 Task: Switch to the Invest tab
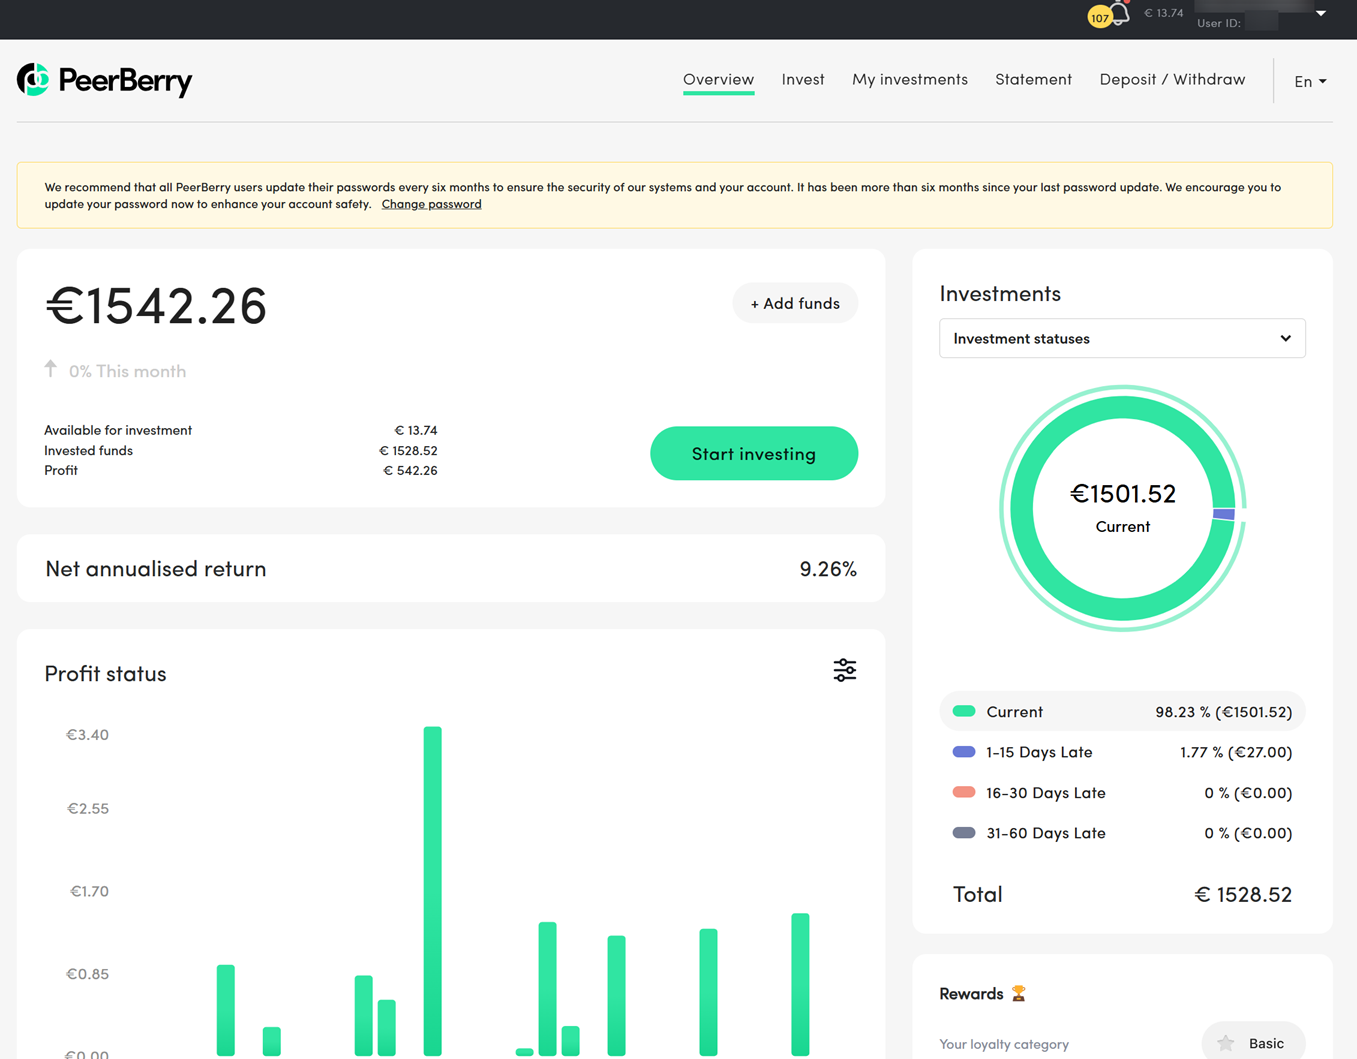802,79
